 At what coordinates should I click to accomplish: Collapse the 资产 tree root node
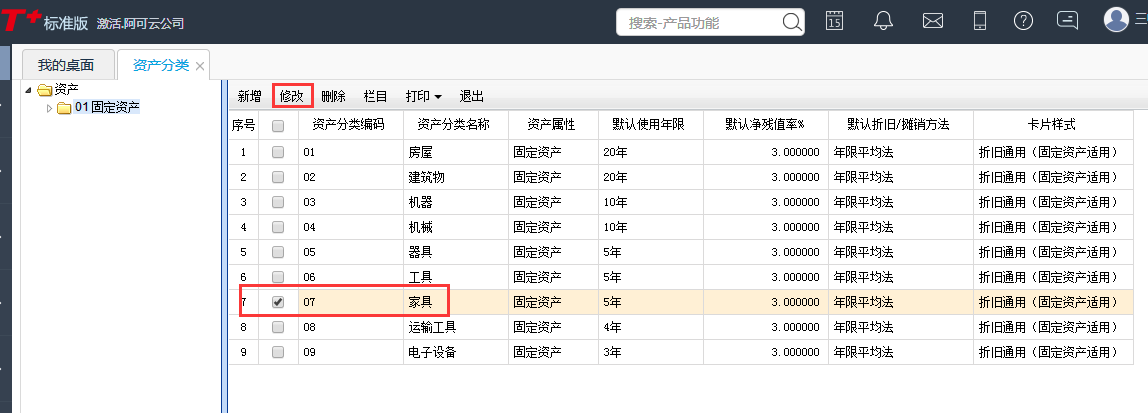[x=28, y=90]
